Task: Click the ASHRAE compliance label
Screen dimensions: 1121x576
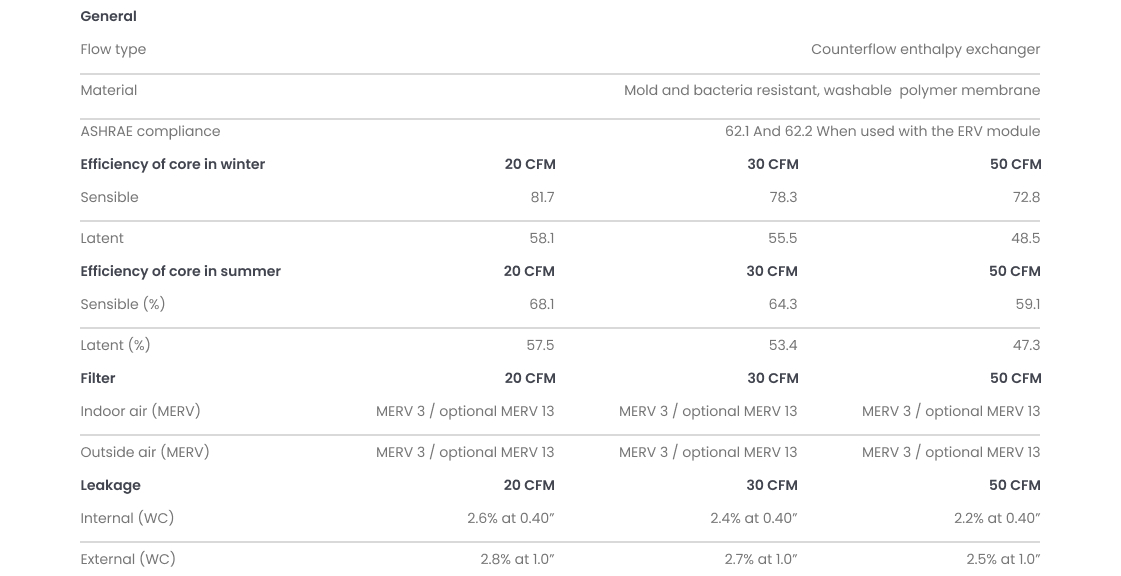Action: pos(150,131)
